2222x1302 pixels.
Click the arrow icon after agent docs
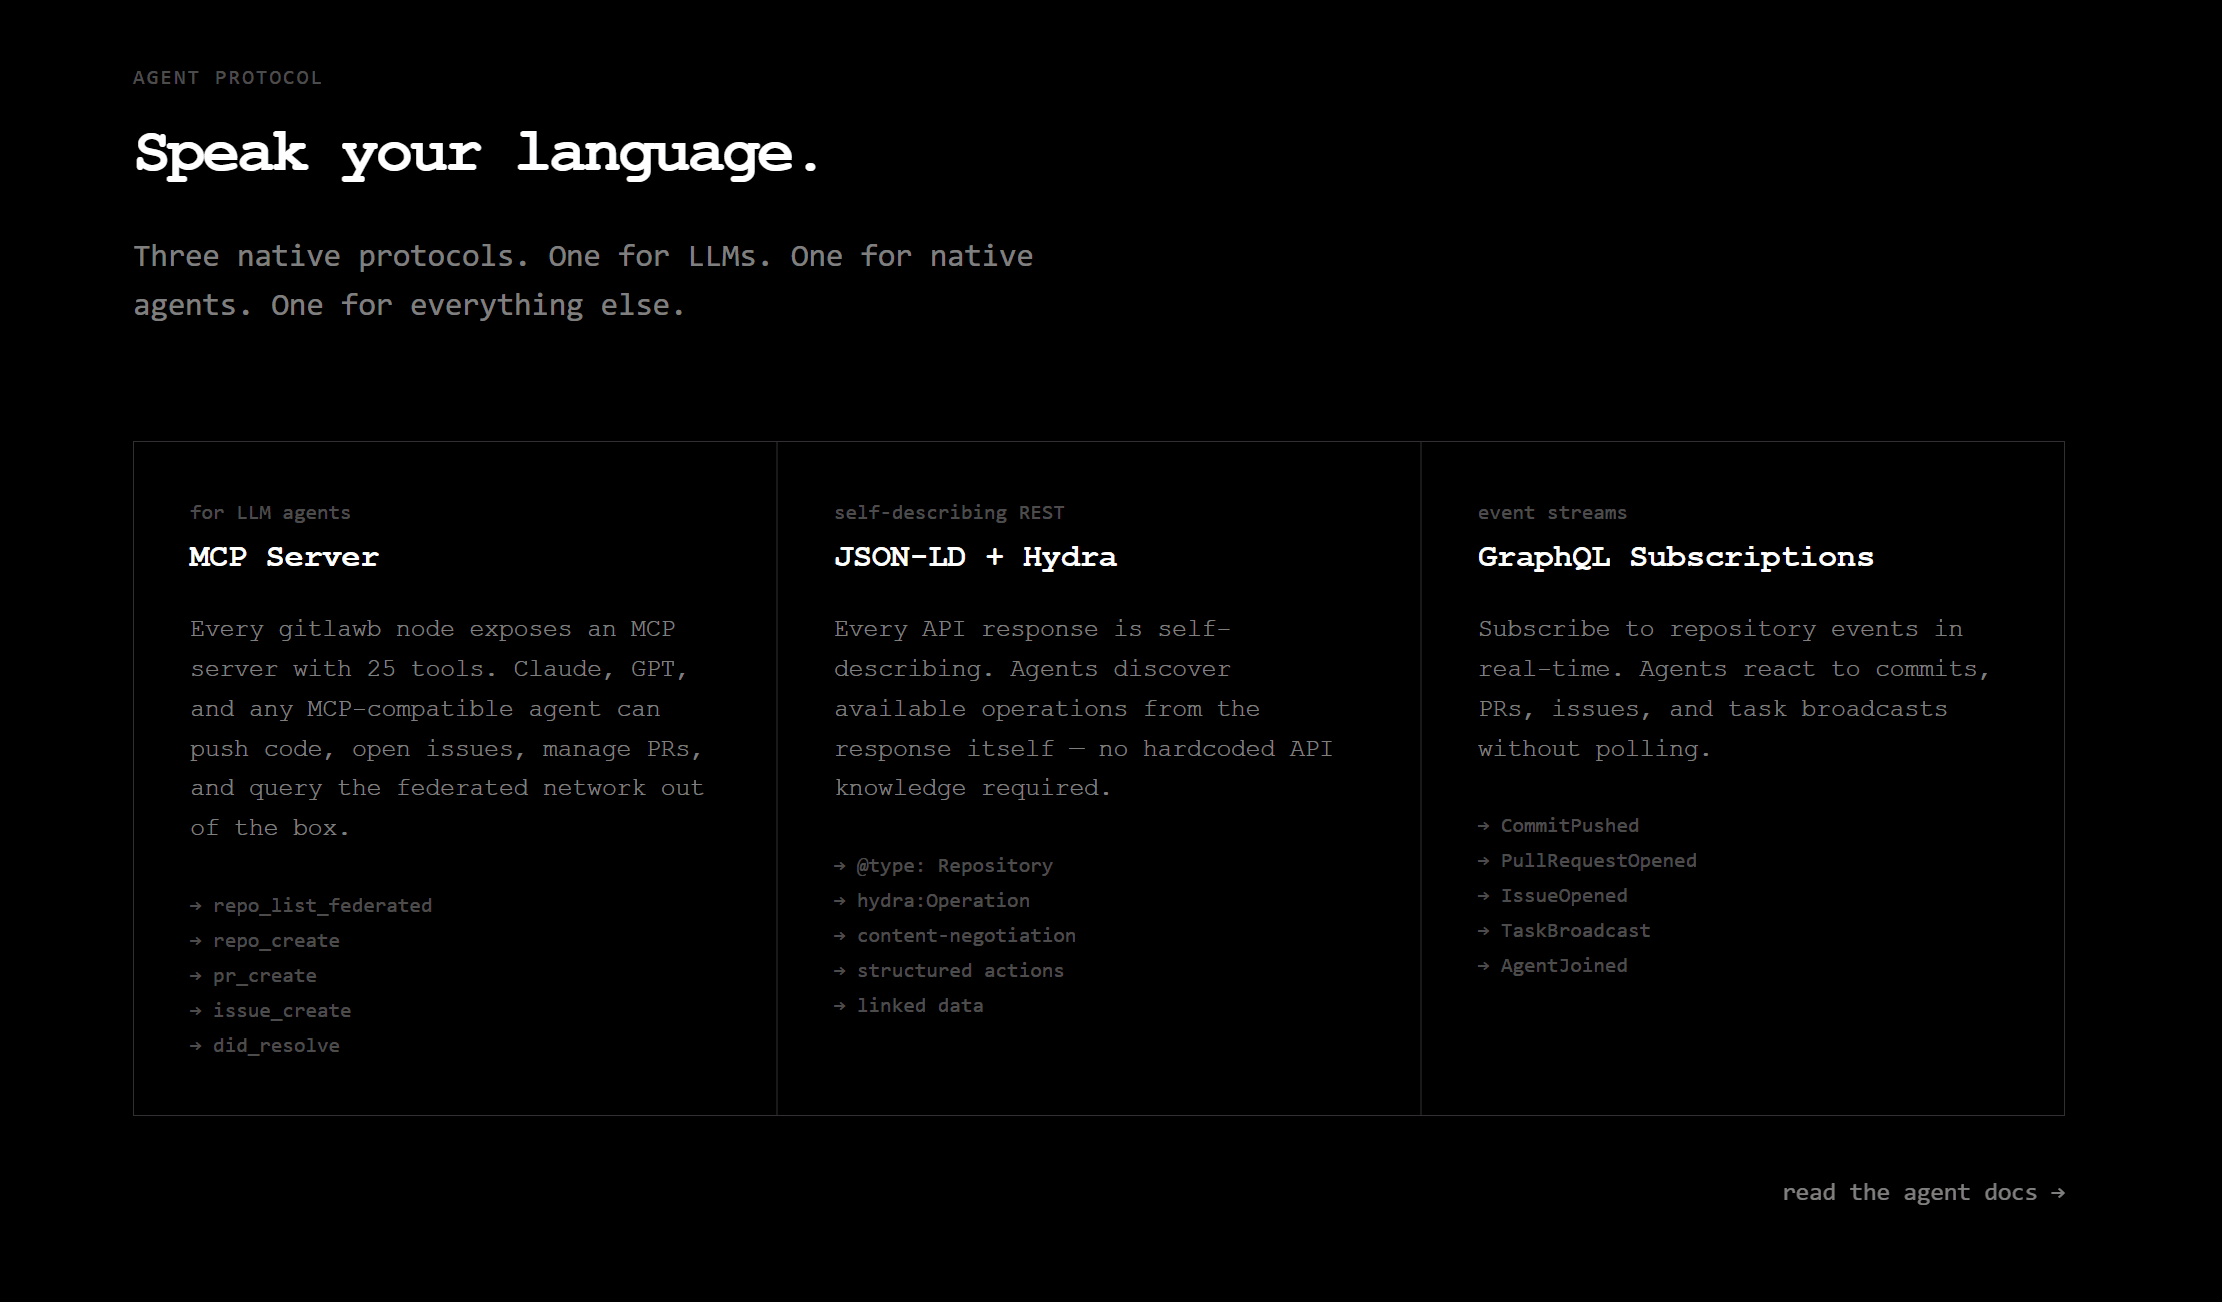pyautogui.click(x=2057, y=1193)
